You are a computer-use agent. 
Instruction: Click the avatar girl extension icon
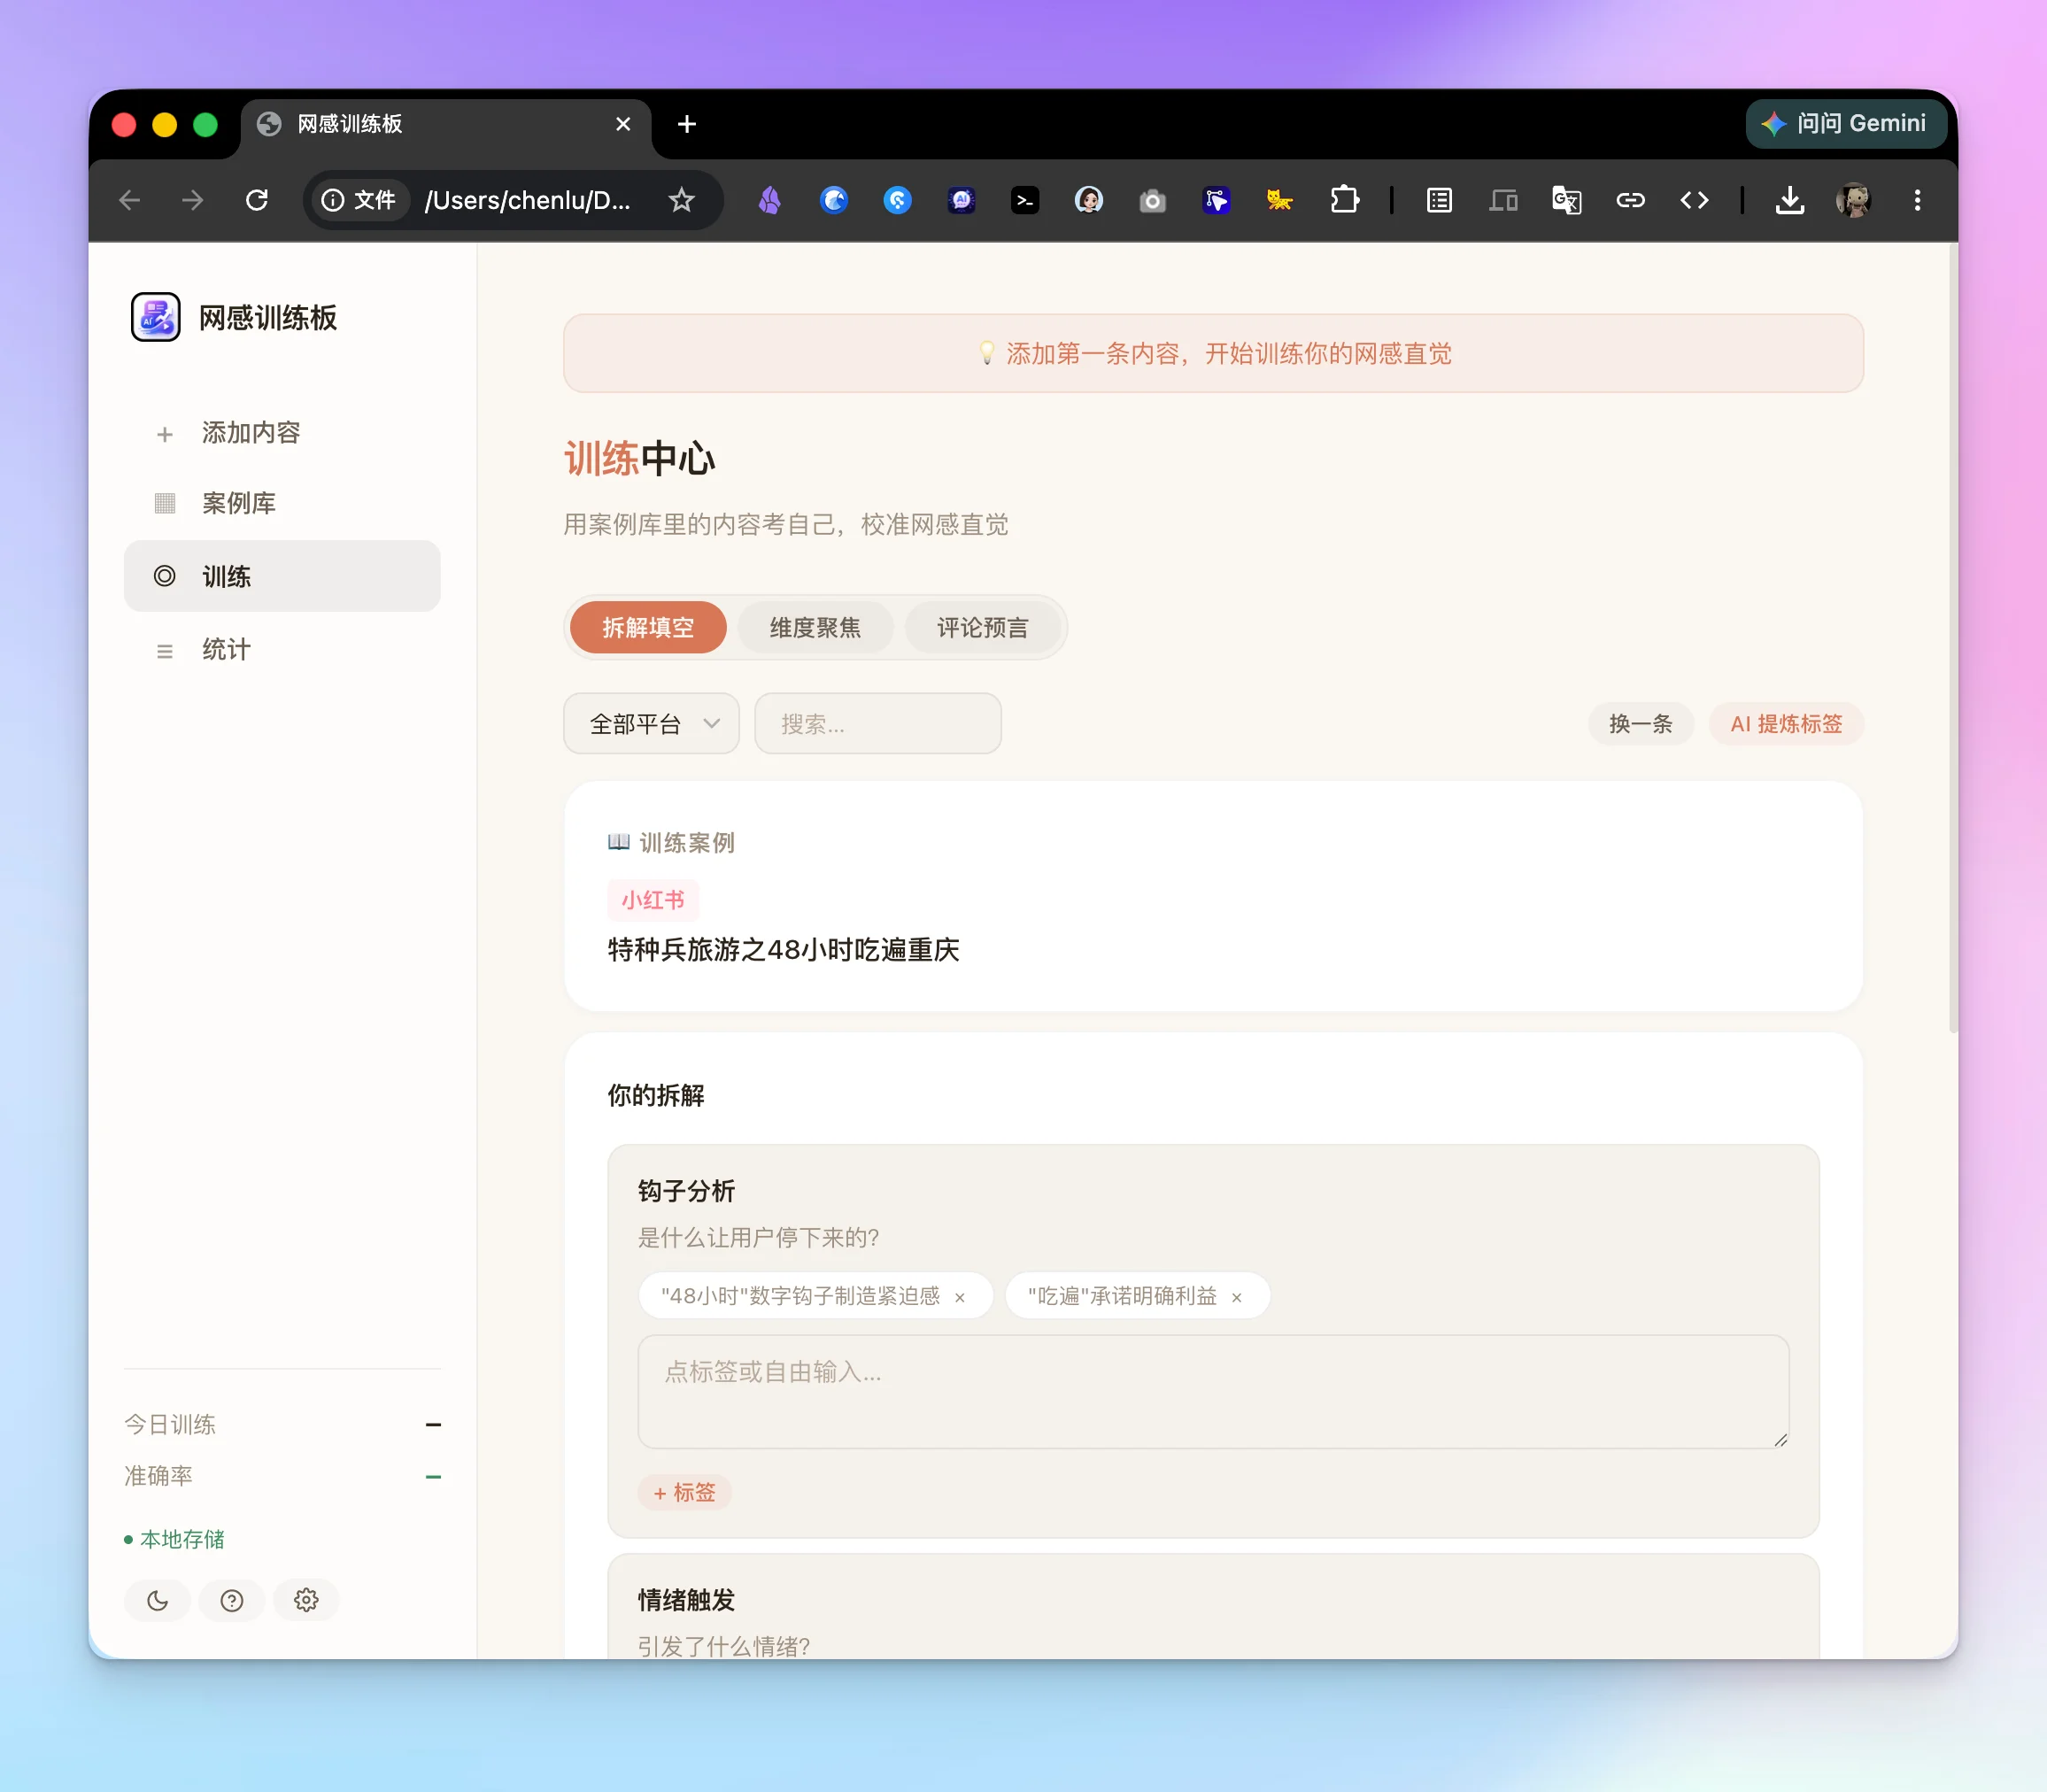tap(1088, 200)
